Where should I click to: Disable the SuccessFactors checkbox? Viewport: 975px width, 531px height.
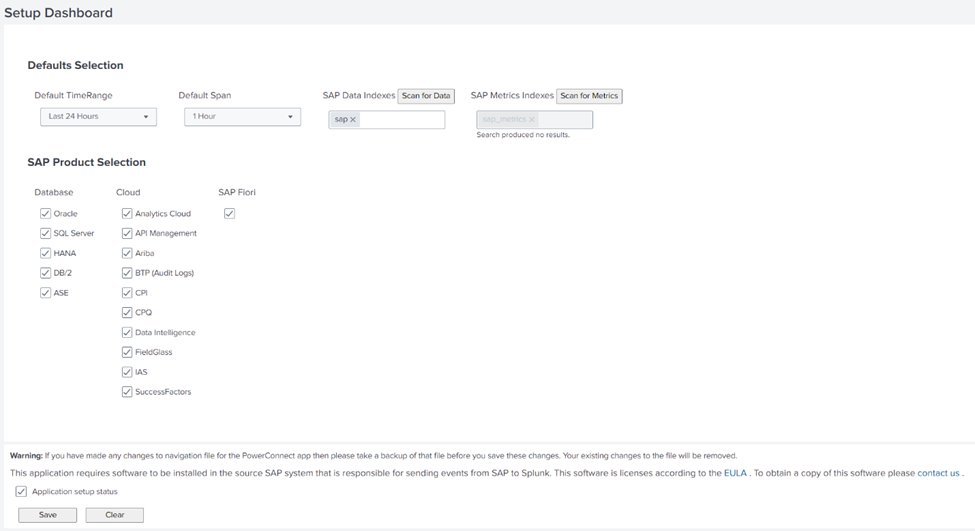coord(127,392)
